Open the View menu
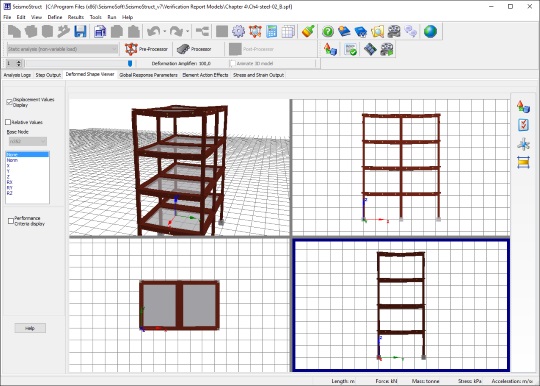Image resolution: width=540 pixels, height=386 pixels. tap(36, 17)
